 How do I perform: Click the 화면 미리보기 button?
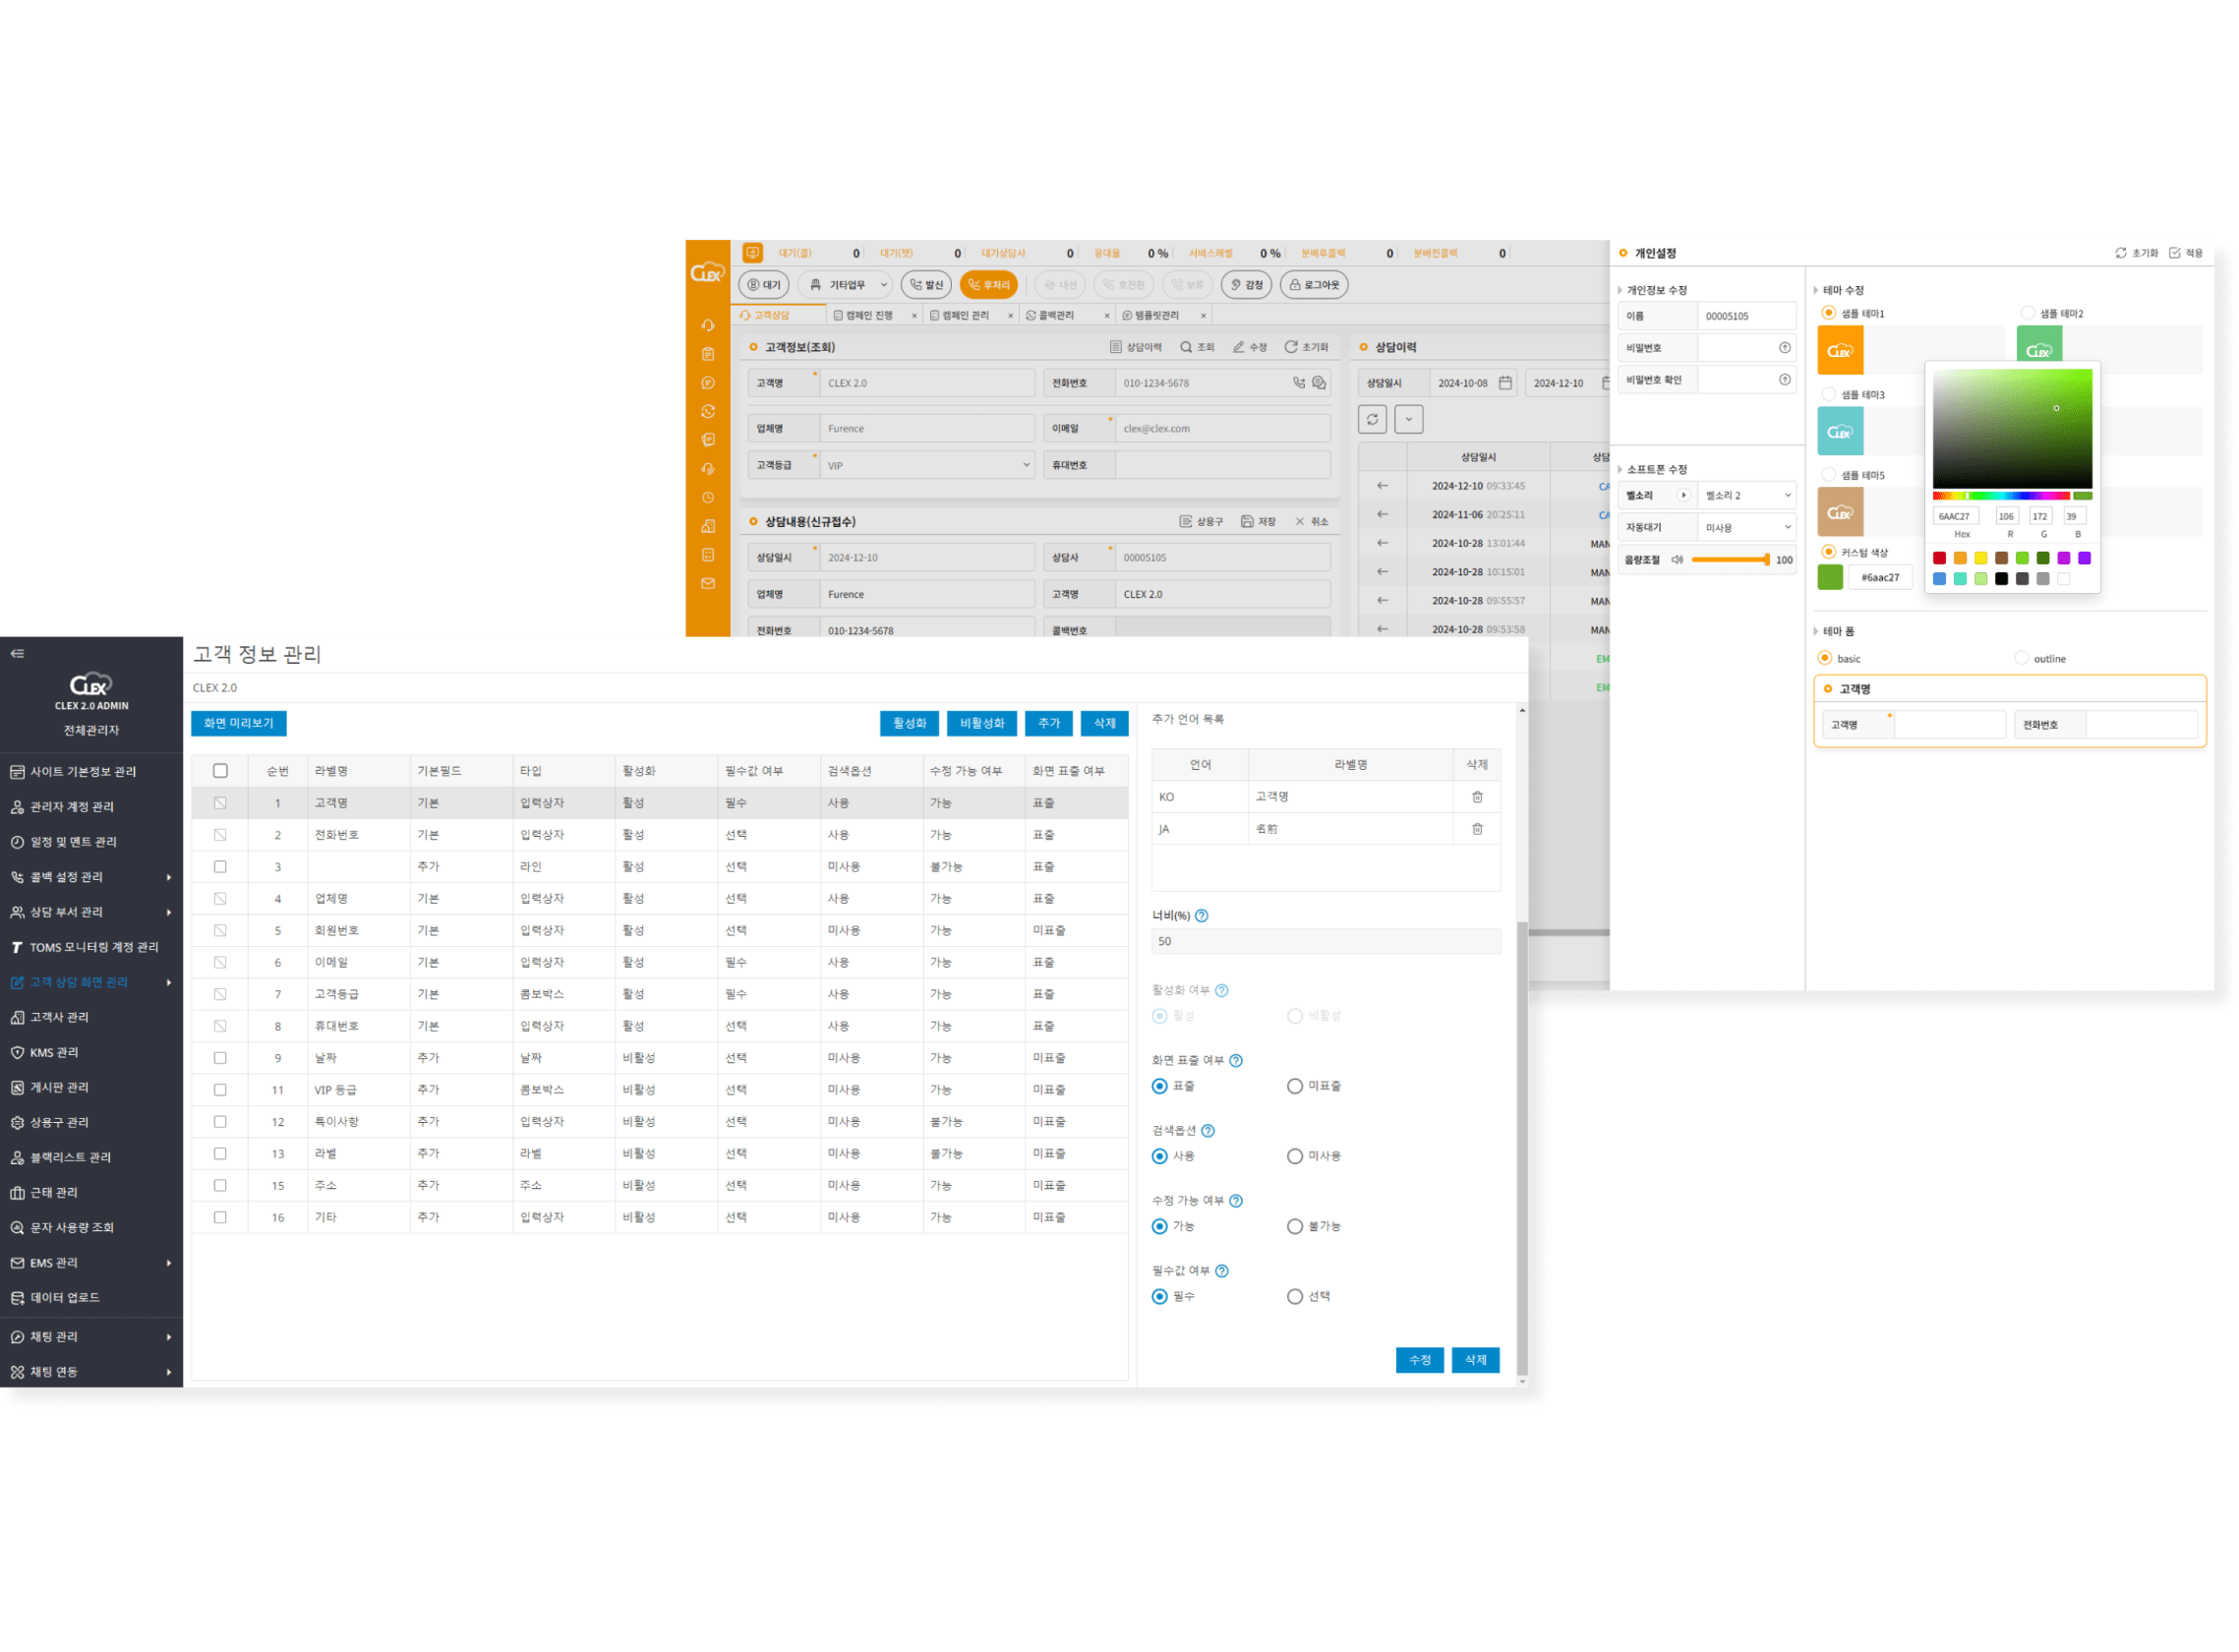pyautogui.click(x=238, y=723)
